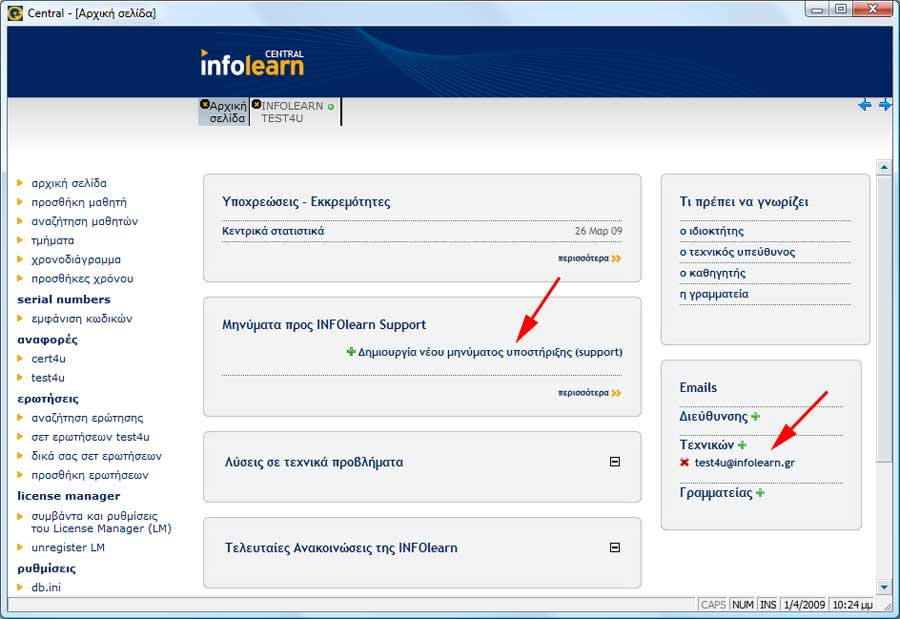Click the test4u@infolearn.gr email address
900x619 pixels.
tap(744, 462)
